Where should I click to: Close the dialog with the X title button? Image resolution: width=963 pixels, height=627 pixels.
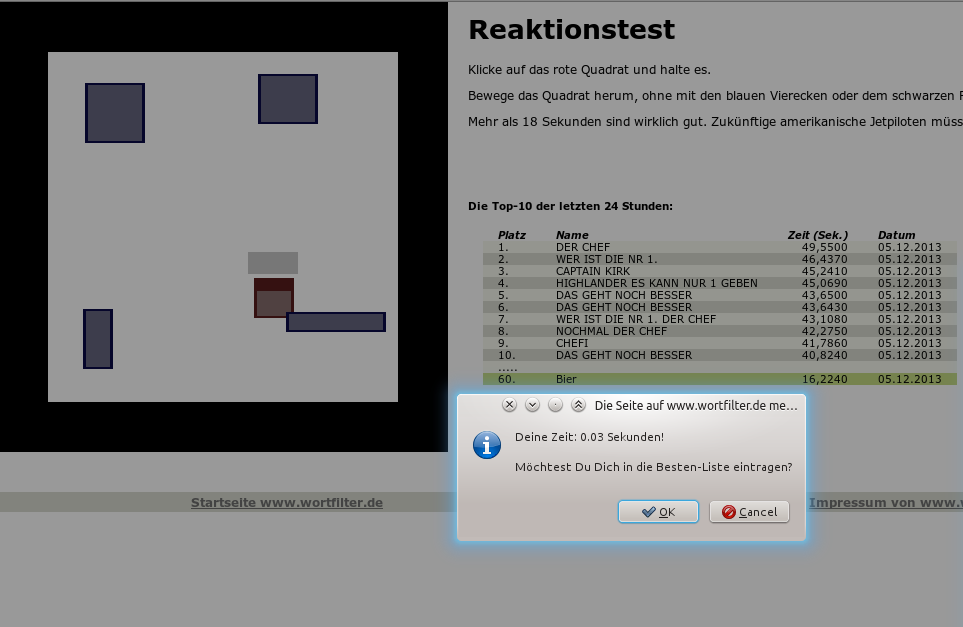pyautogui.click(x=509, y=405)
